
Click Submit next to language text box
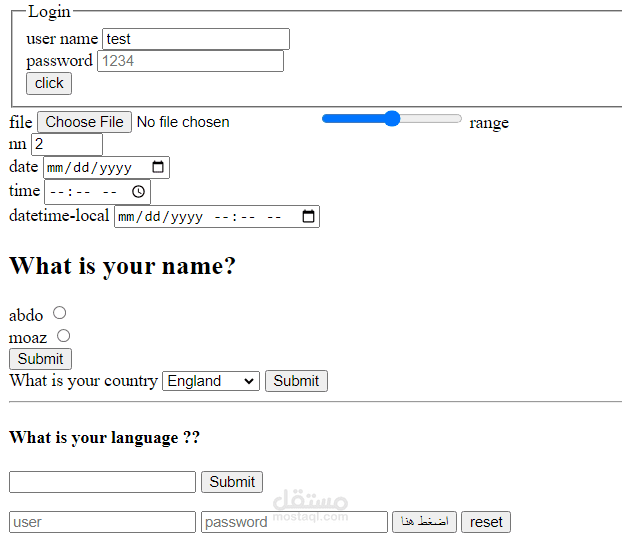coord(232,482)
